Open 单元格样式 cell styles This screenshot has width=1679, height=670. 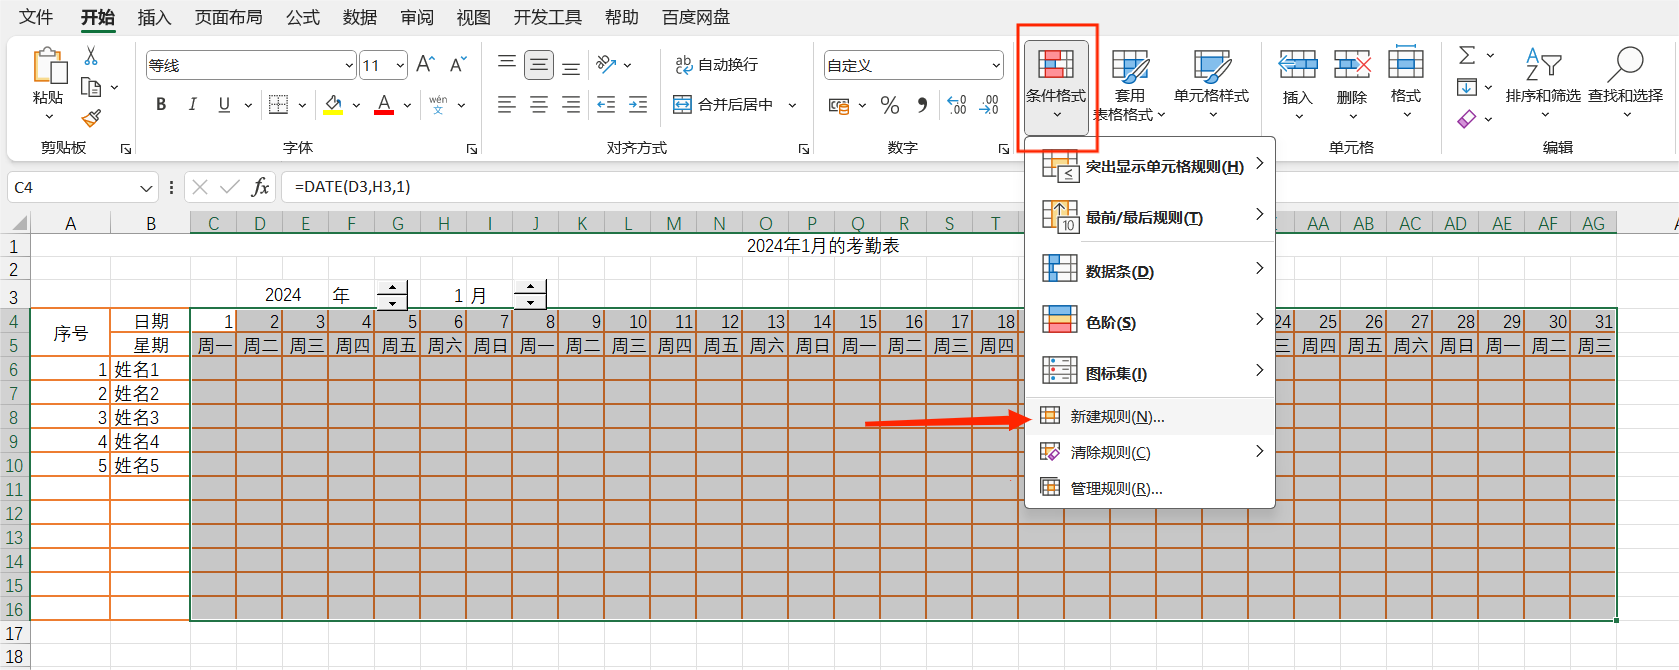point(1211,86)
